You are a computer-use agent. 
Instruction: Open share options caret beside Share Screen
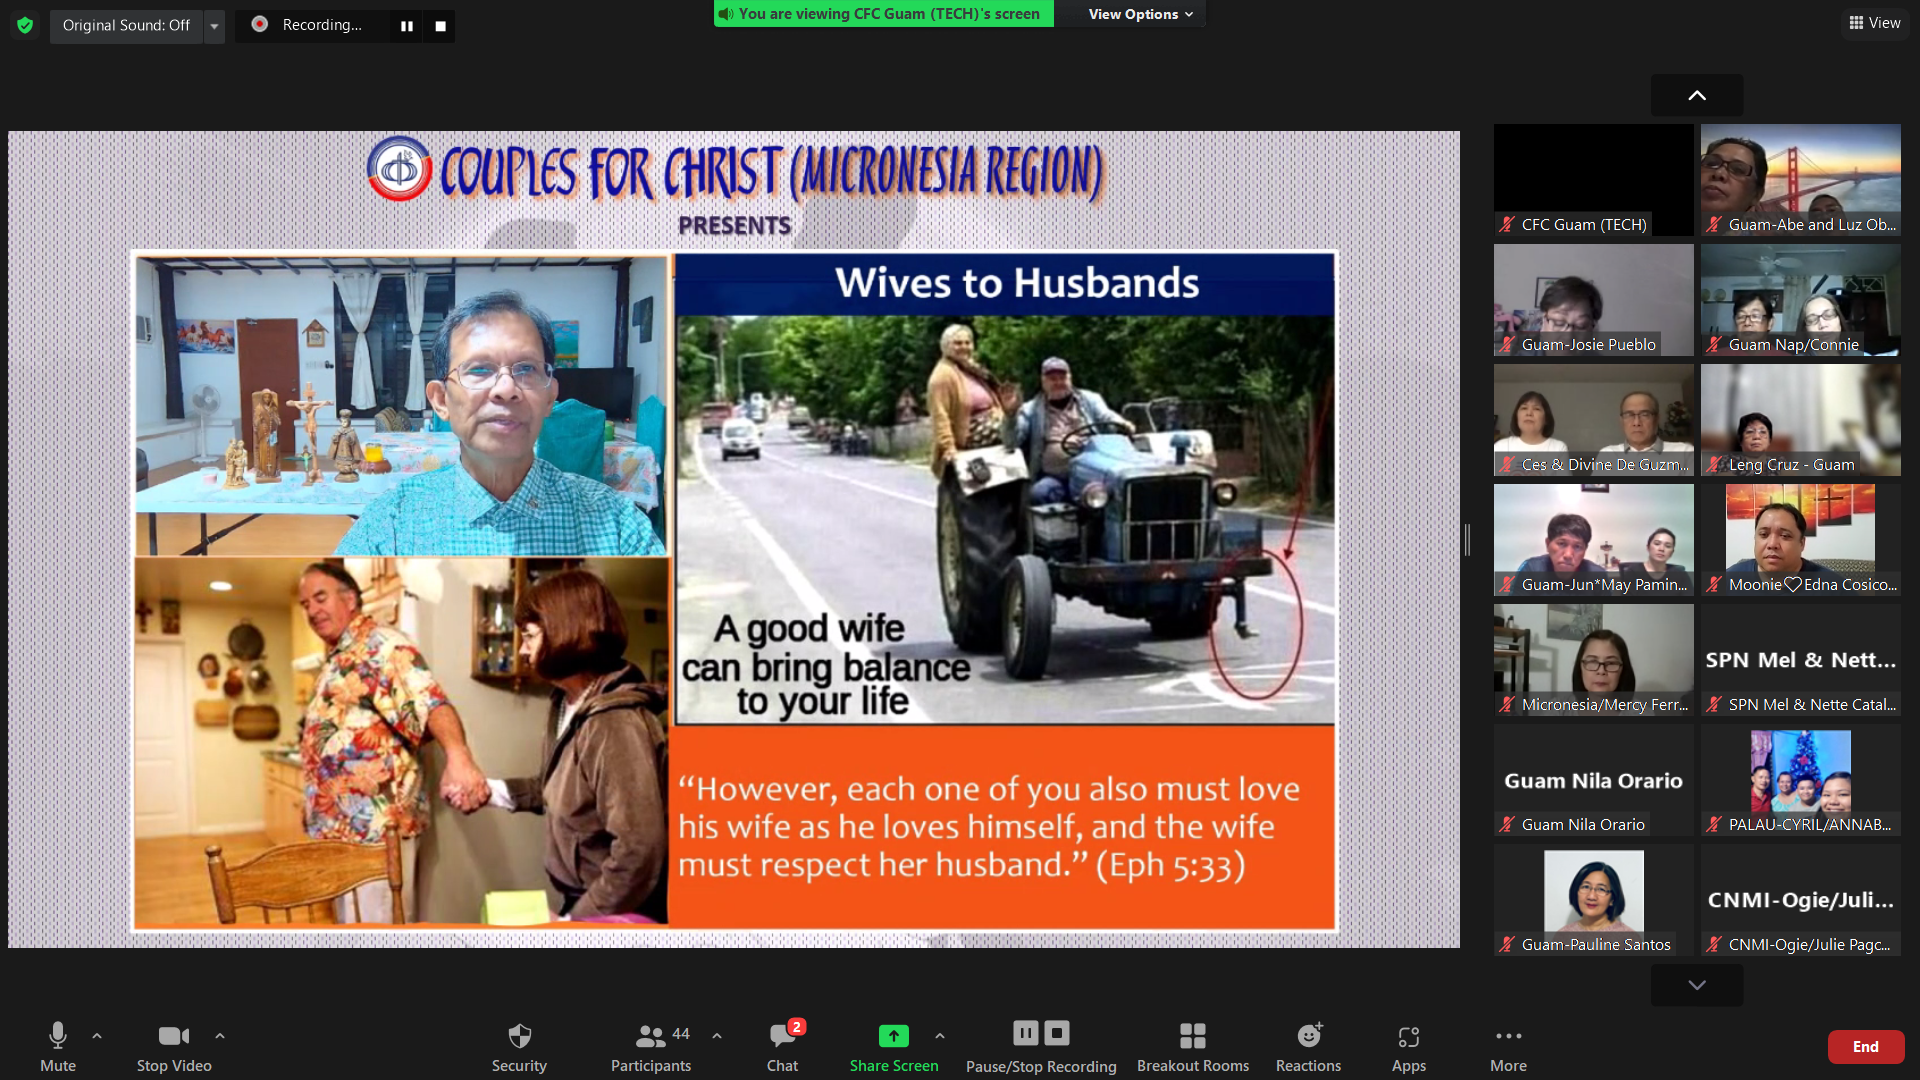[x=940, y=1036]
